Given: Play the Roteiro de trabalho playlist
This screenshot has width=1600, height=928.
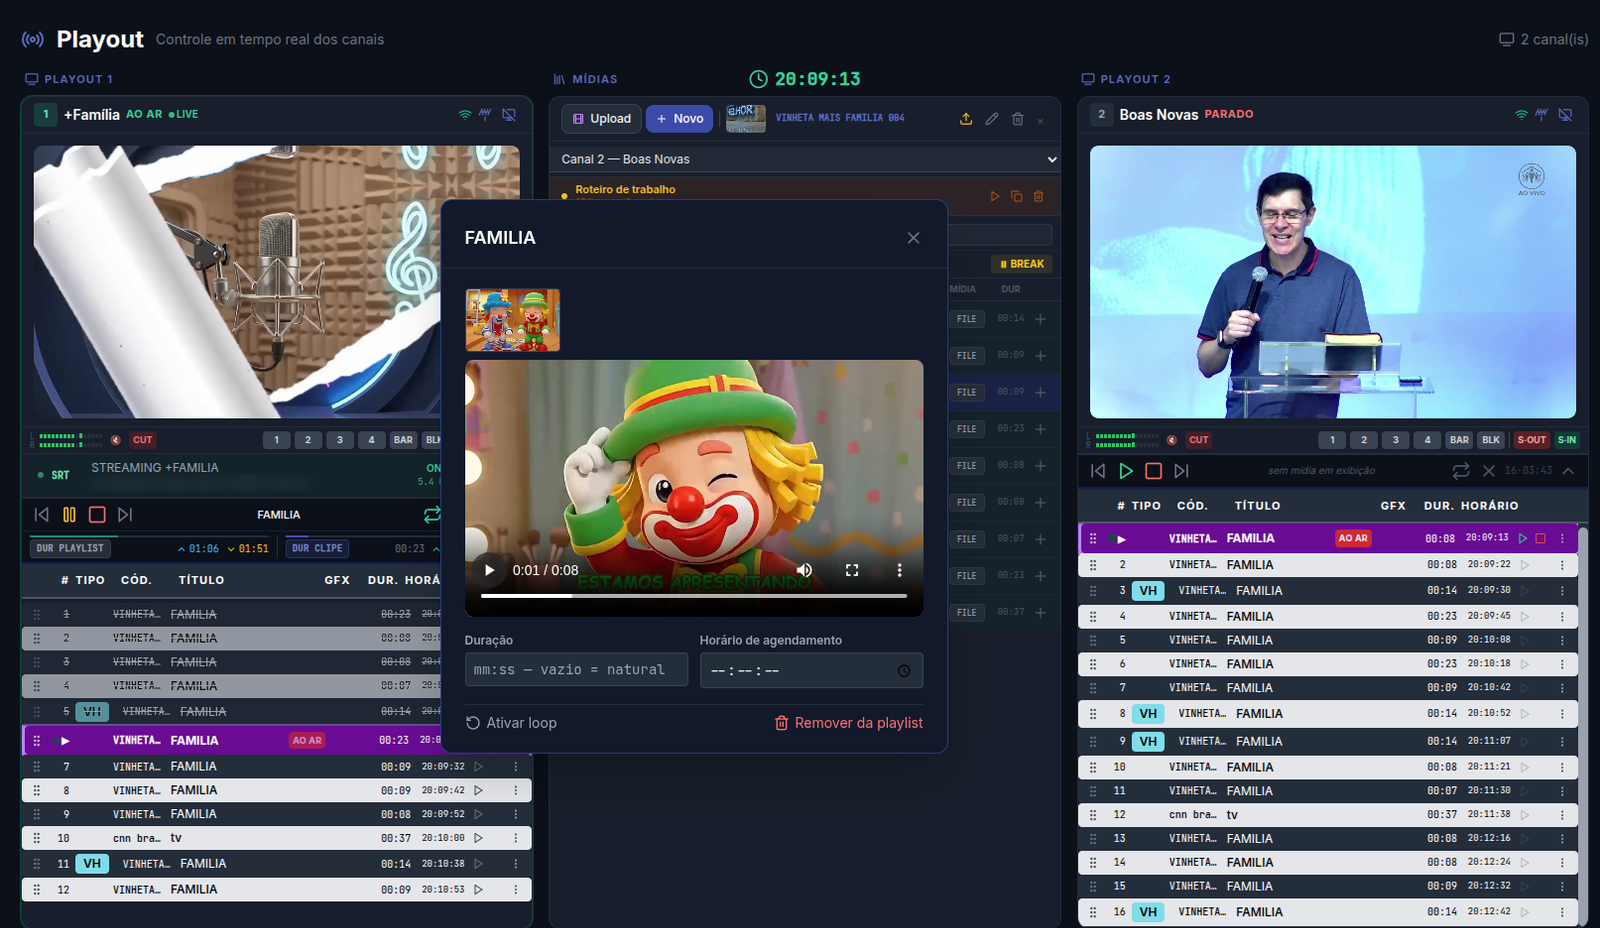Looking at the screenshot, I should (x=995, y=196).
